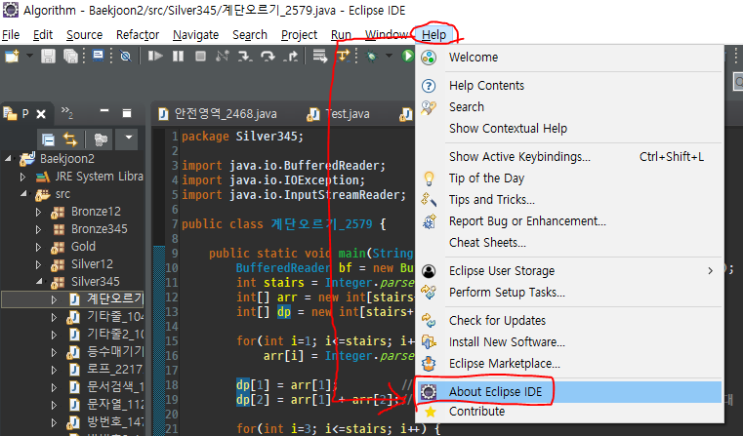Toggle Link with Editor in Package Explorer
The height and width of the screenshot is (436, 743).
click(71, 139)
